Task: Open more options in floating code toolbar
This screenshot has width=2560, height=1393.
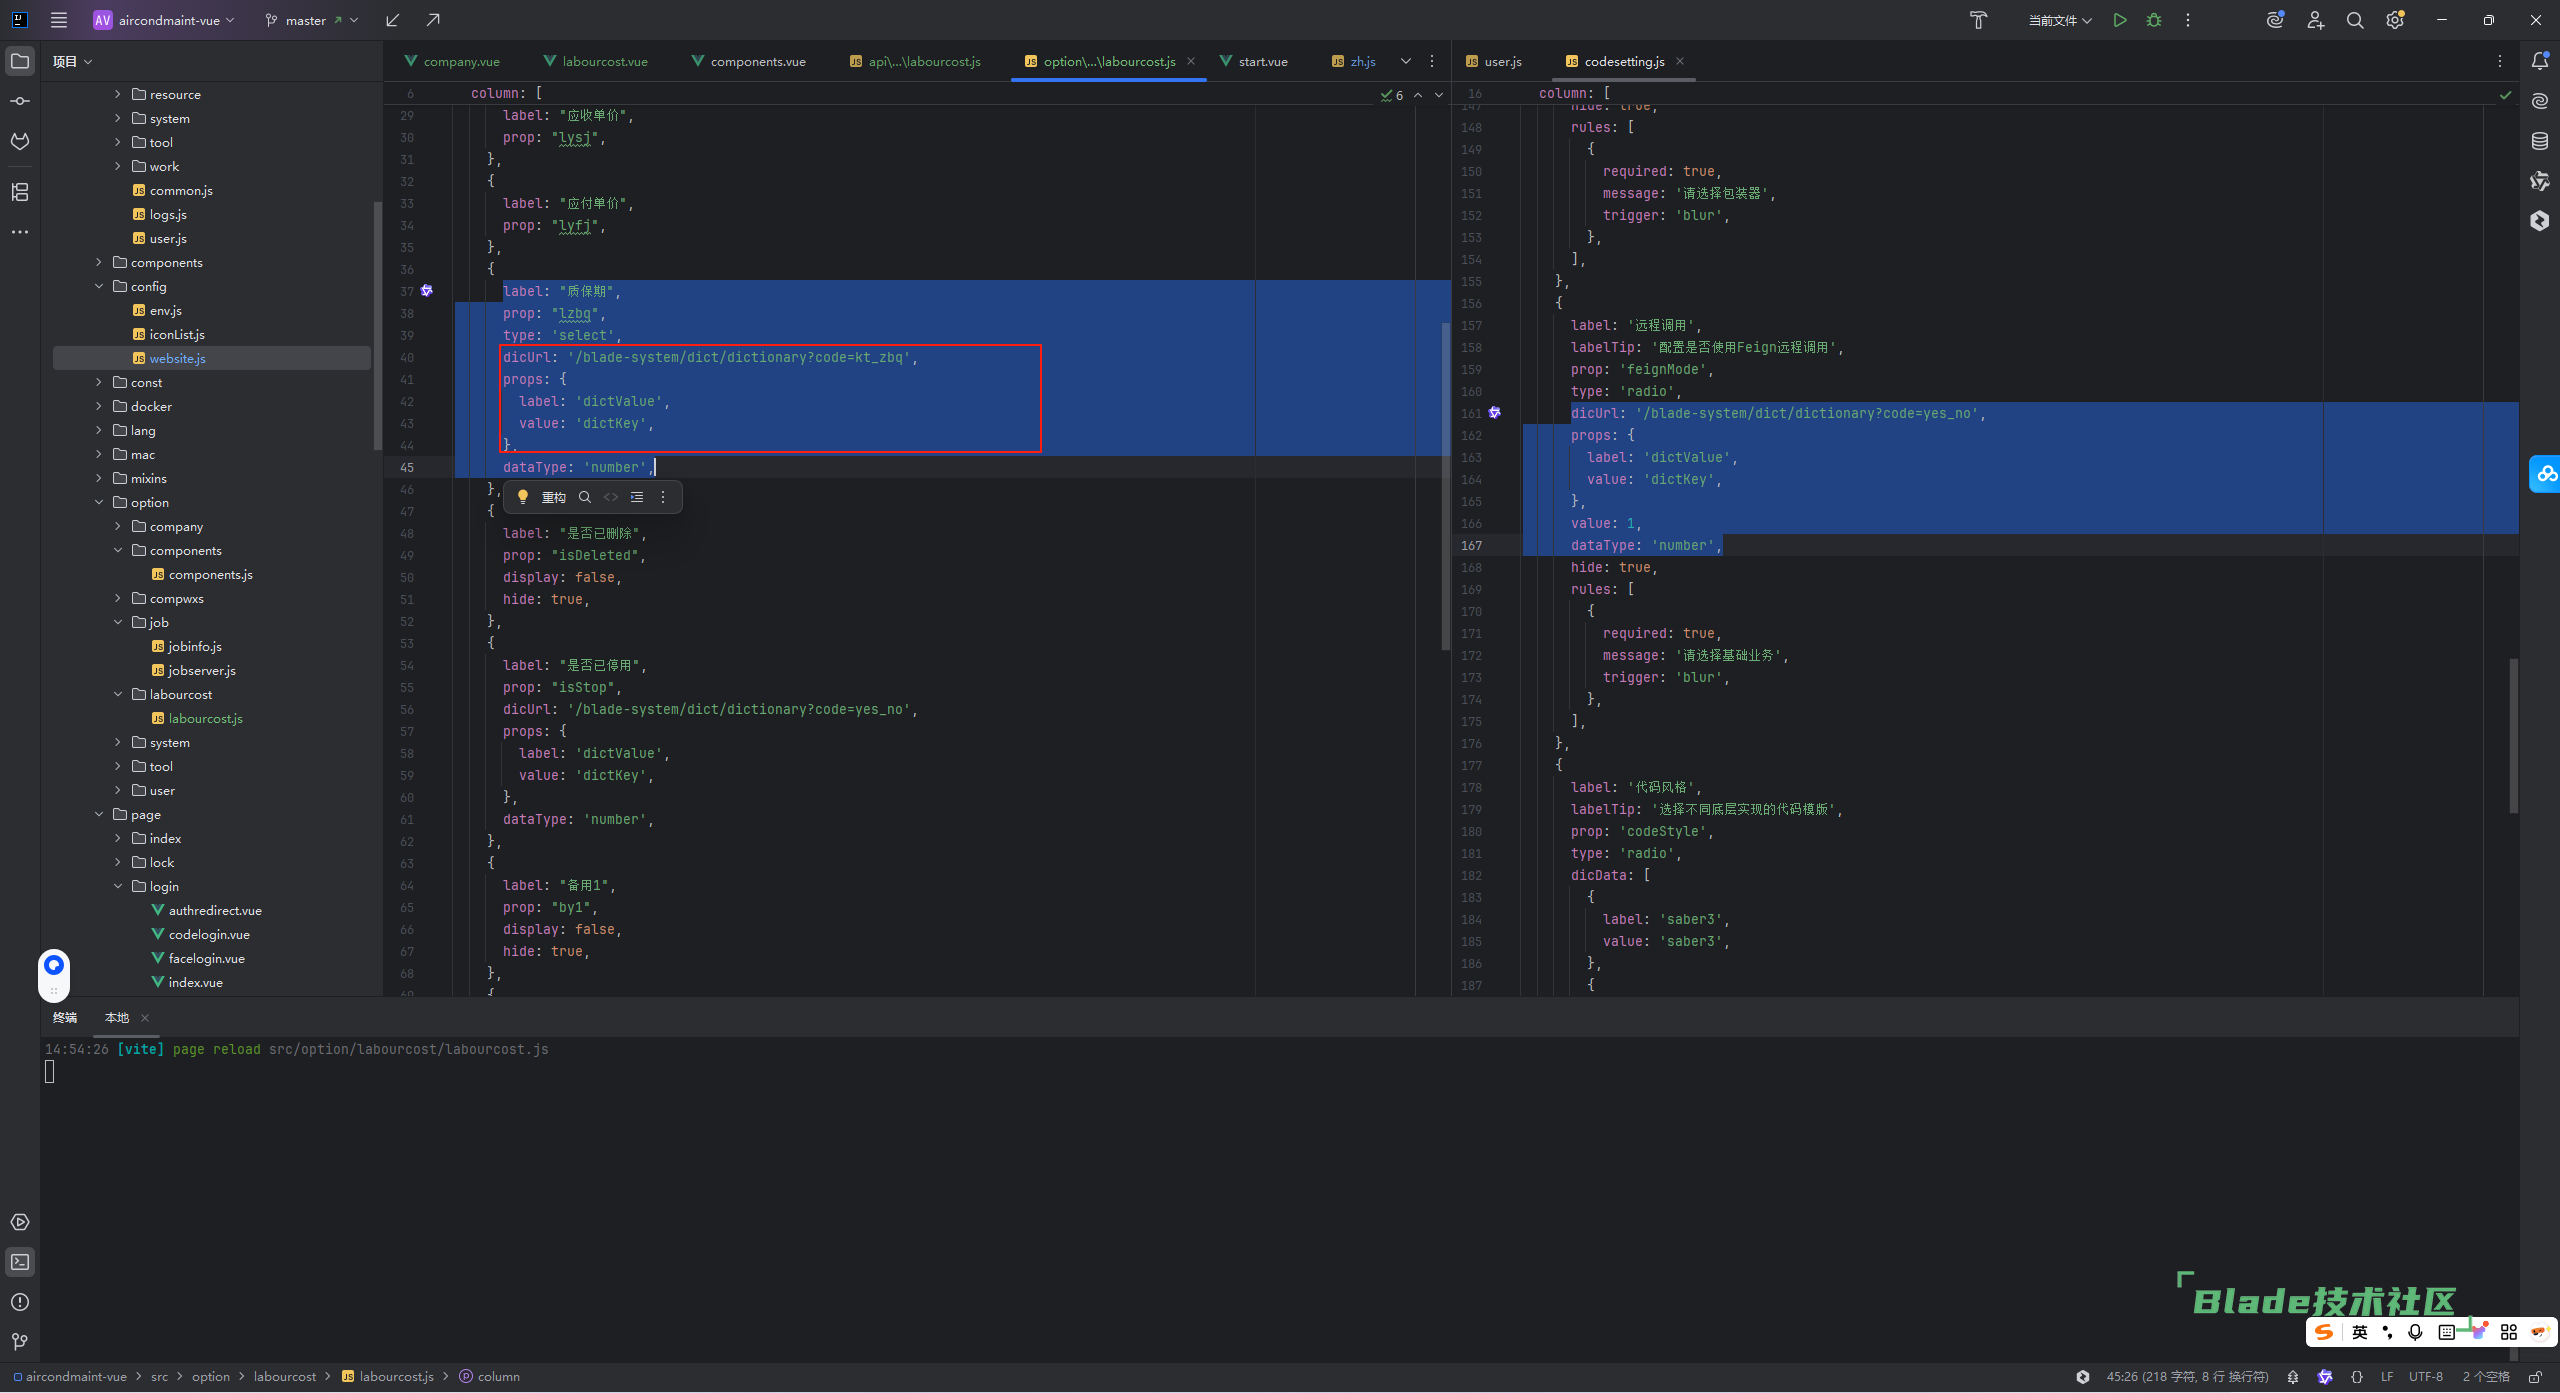Action: click(663, 497)
